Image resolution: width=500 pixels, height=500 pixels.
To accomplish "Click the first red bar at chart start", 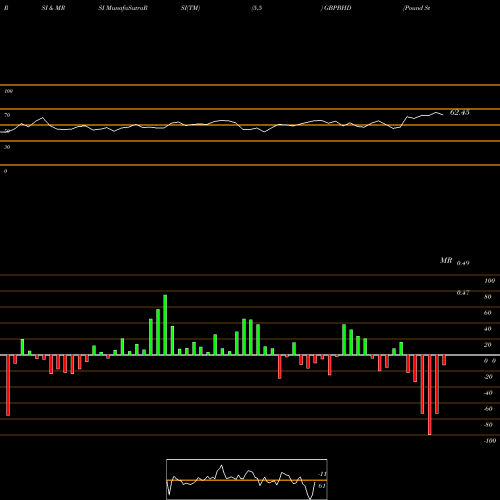I will [8, 385].
